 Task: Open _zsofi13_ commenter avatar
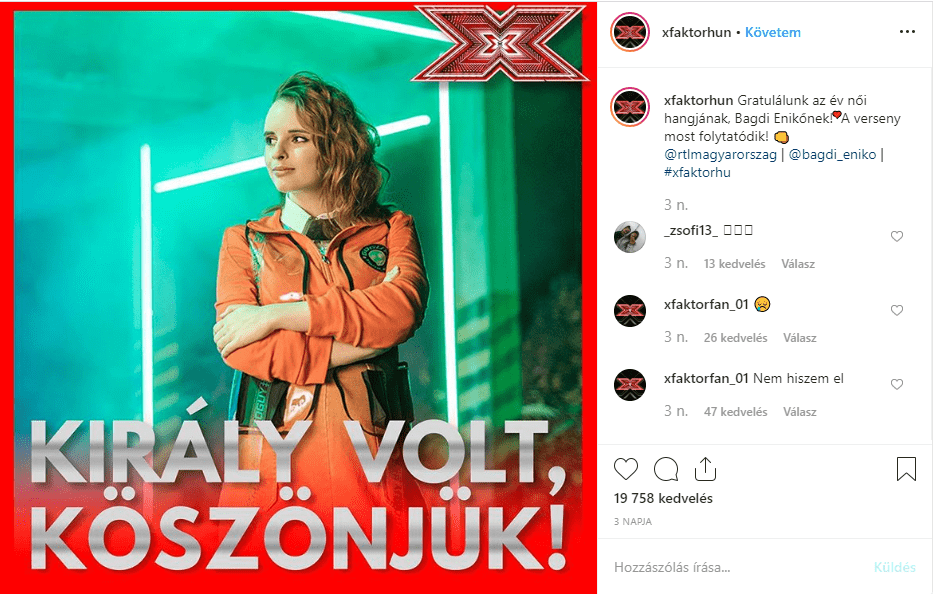pyautogui.click(x=630, y=237)
